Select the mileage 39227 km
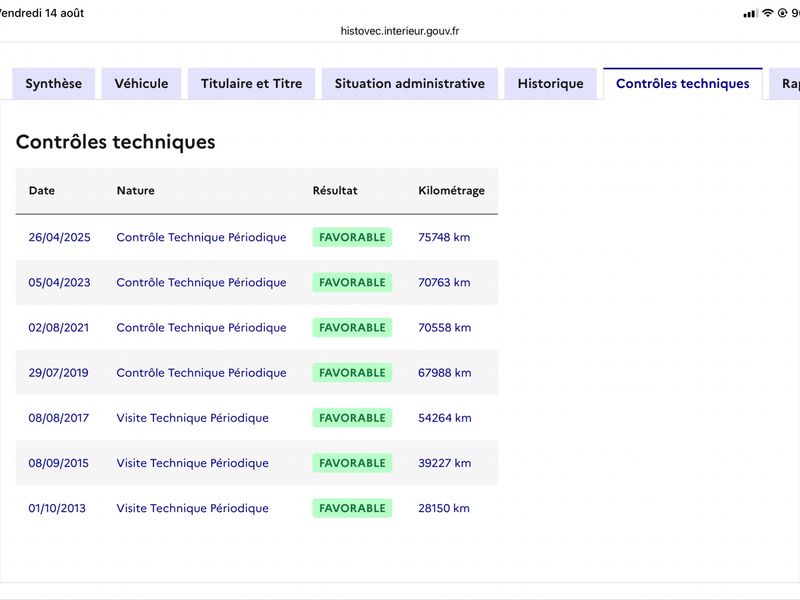Screen dimensions: 800x600 (x=445, y=463)
